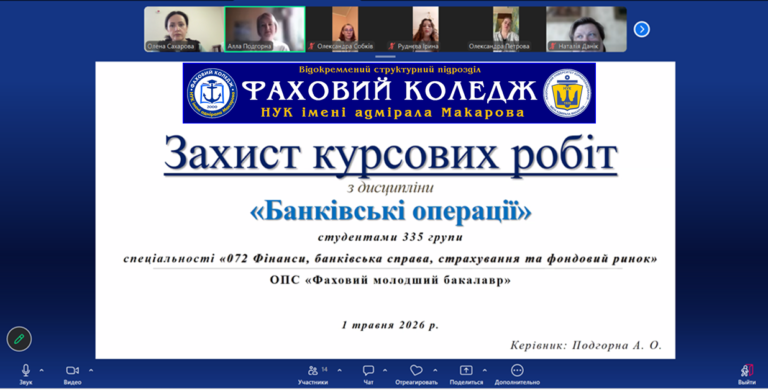Start screen sharing with Поделиться
Image resolution: width=768 pixels, height=391 pixels.
(466, 374)
